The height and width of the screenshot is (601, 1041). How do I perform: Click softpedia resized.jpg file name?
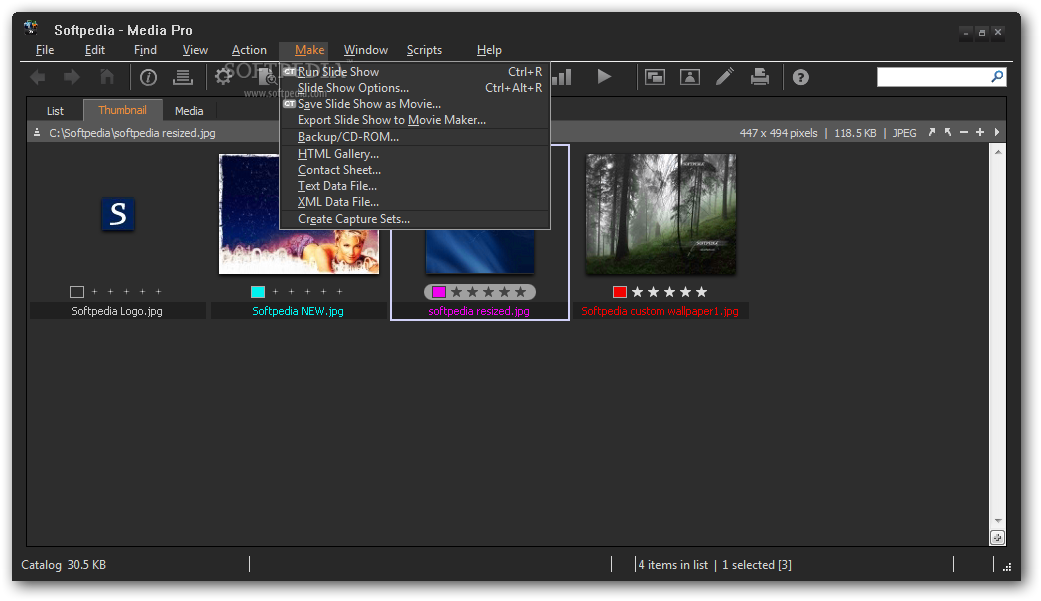pyautogui.click(x=479, y=311)
